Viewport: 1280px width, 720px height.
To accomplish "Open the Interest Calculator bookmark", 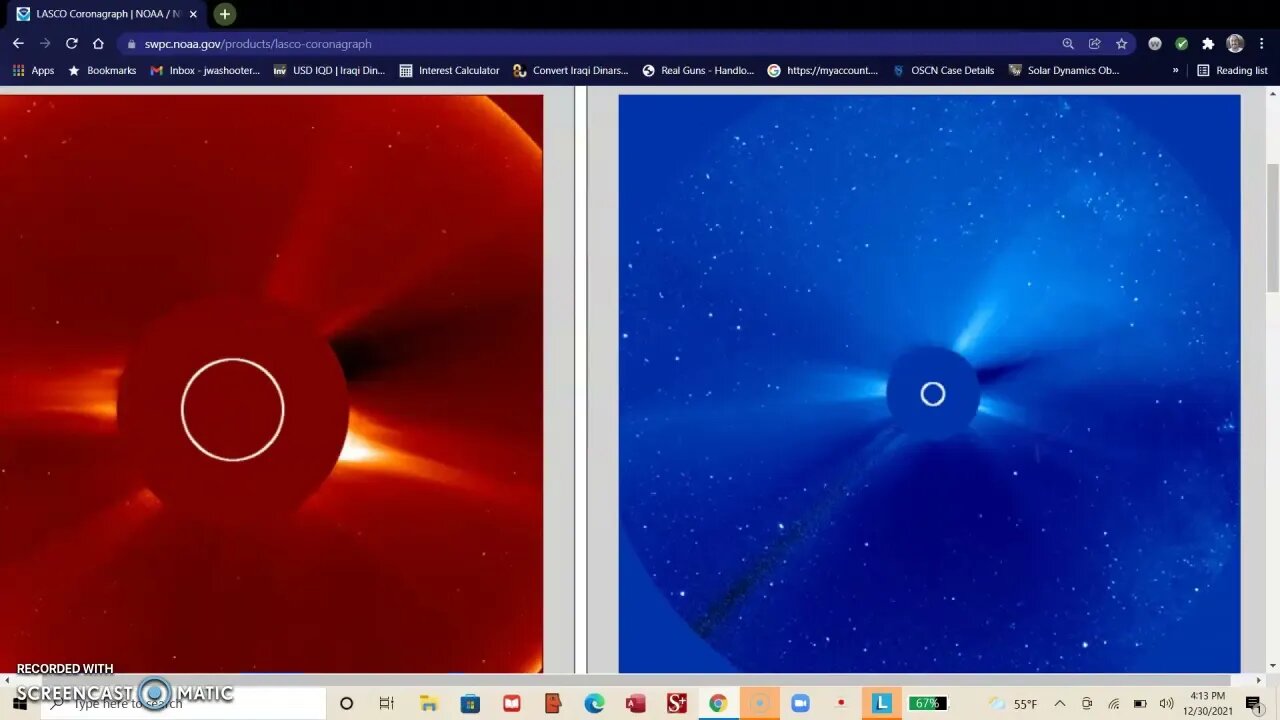I will pyautogui.click(x=449, y=71).
